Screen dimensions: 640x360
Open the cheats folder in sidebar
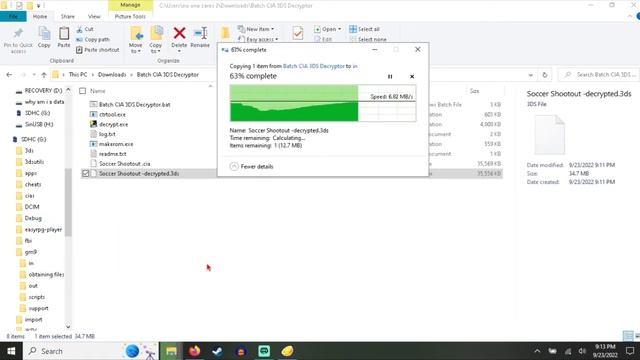coord(33,184)
